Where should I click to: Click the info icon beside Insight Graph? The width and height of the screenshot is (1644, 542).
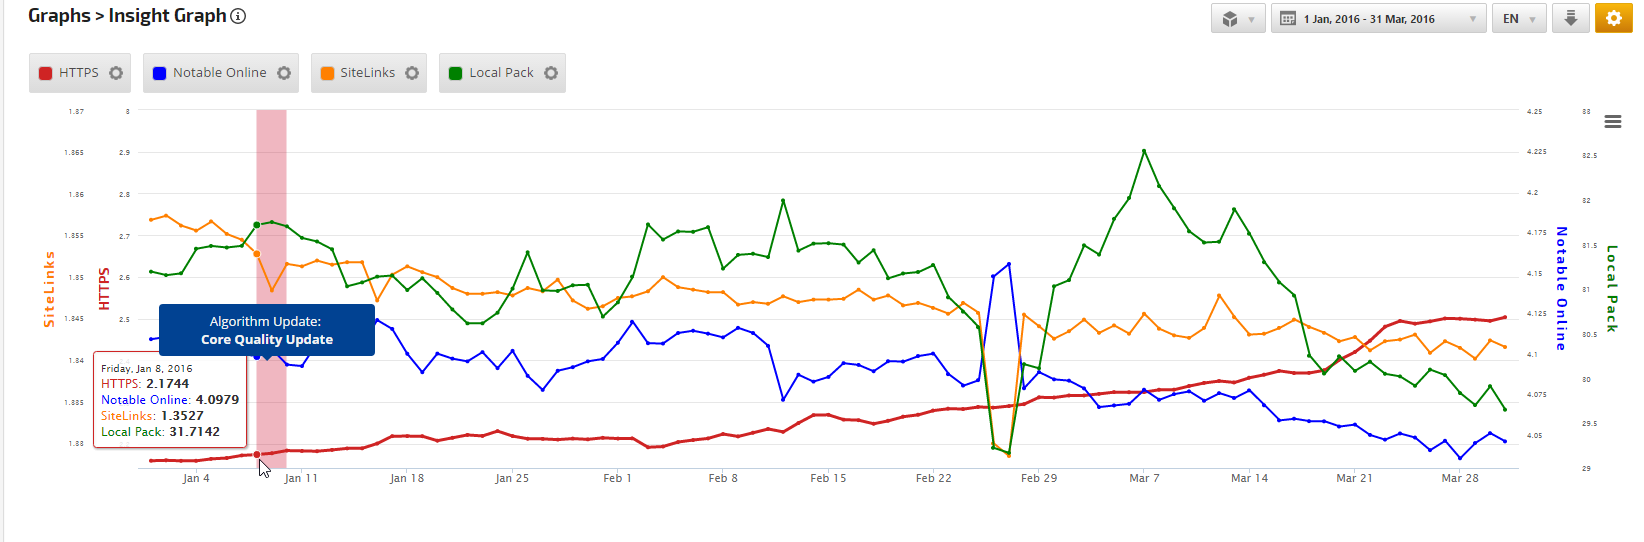click(x=238, y=16)
